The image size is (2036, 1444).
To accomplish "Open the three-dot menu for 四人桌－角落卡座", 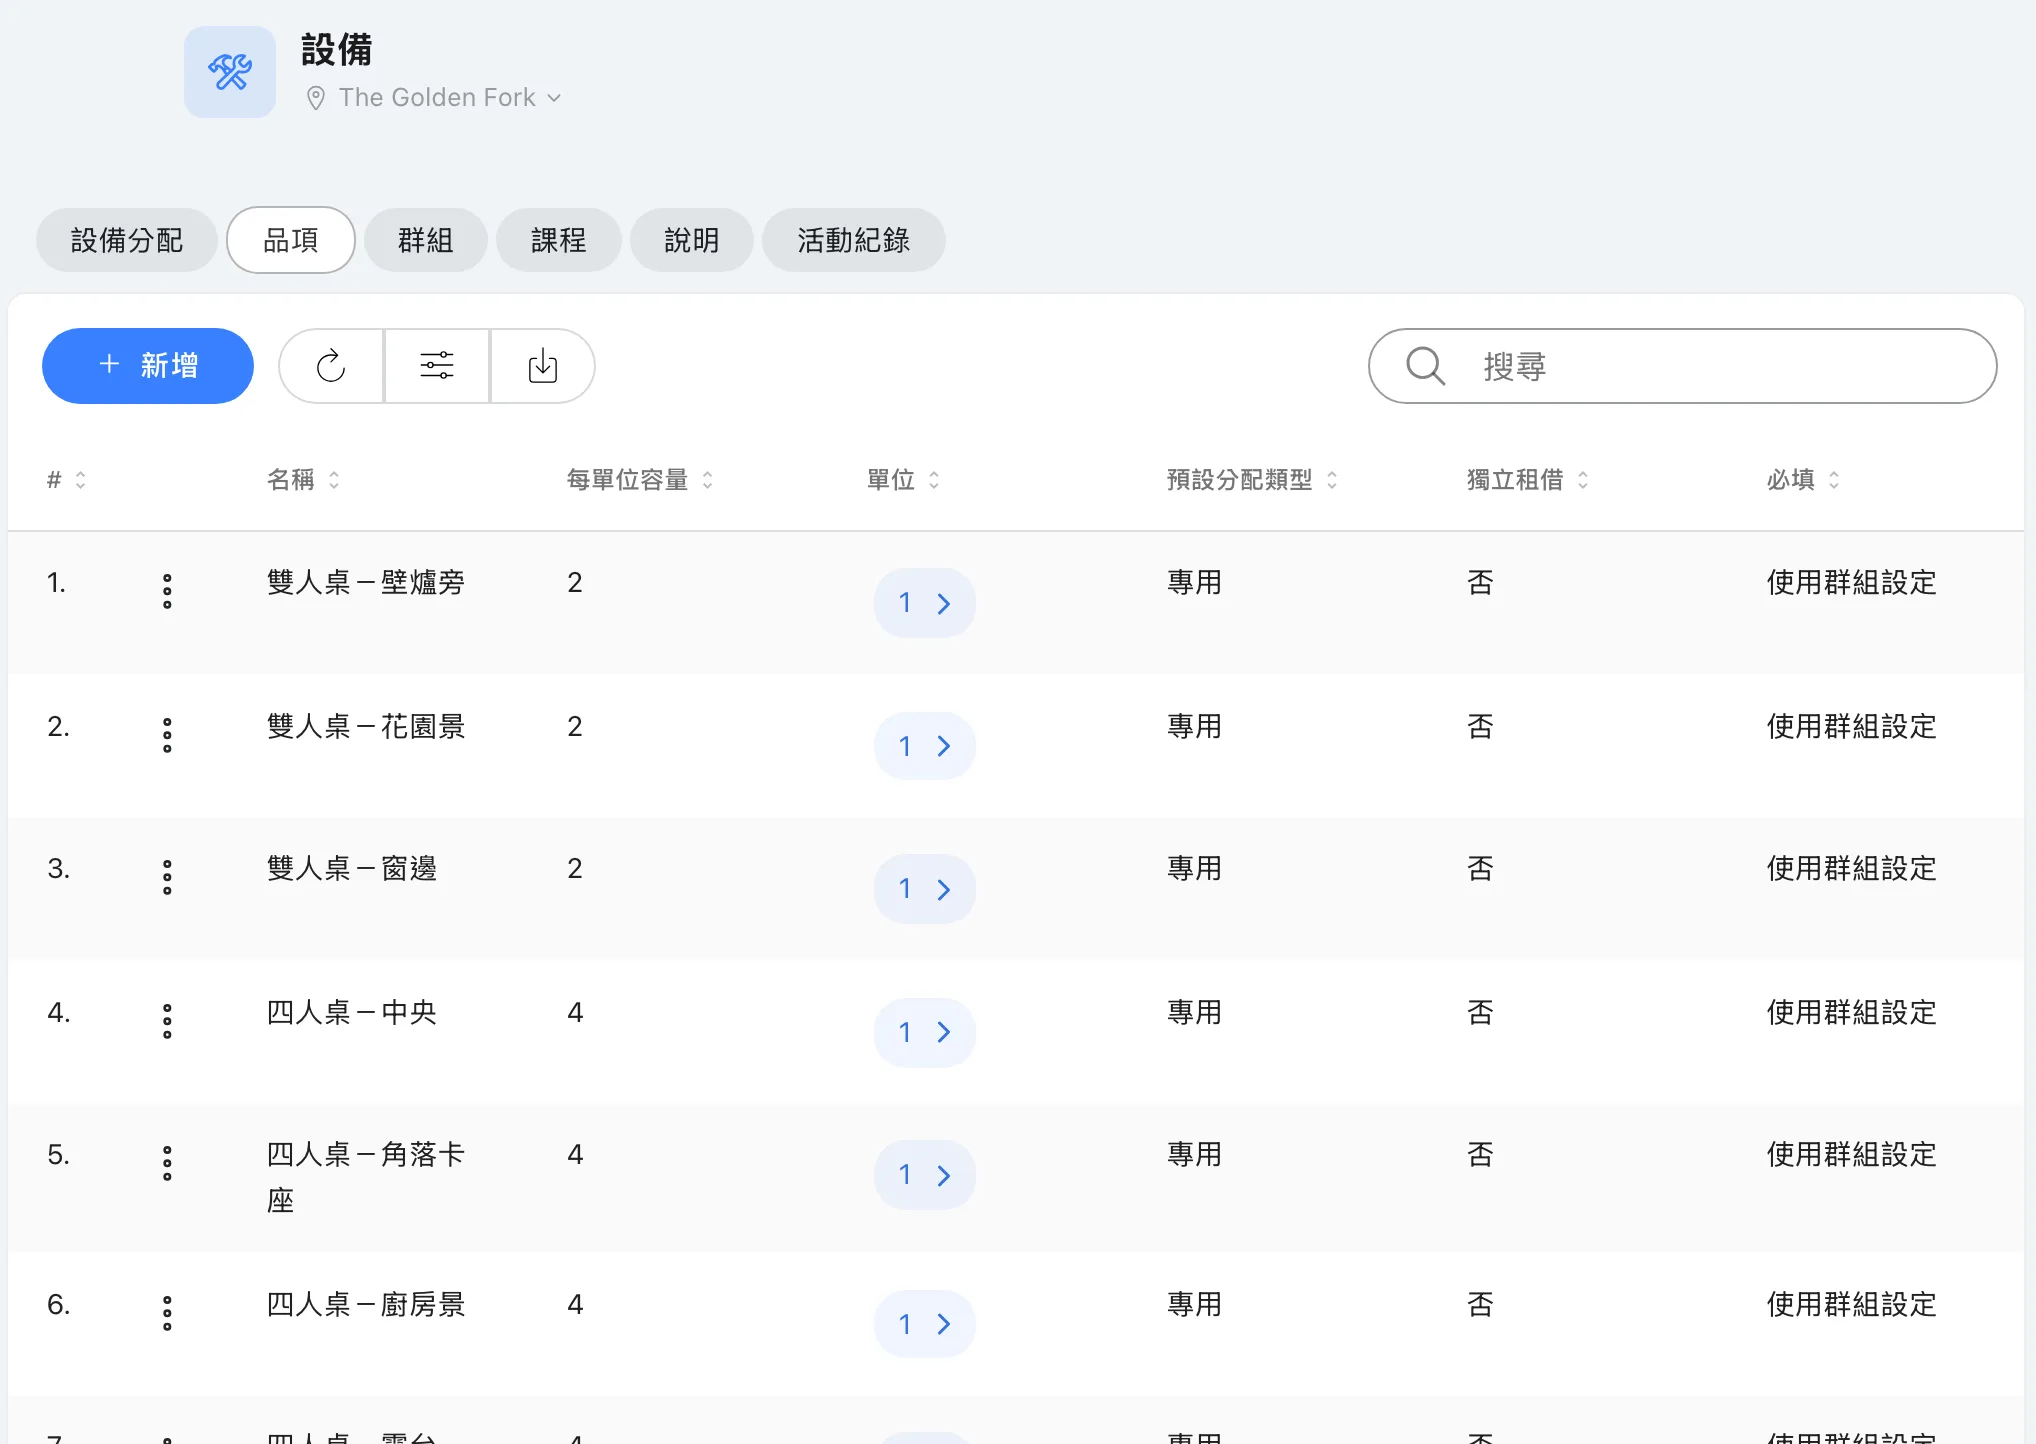I will (x=167, y=1163).
